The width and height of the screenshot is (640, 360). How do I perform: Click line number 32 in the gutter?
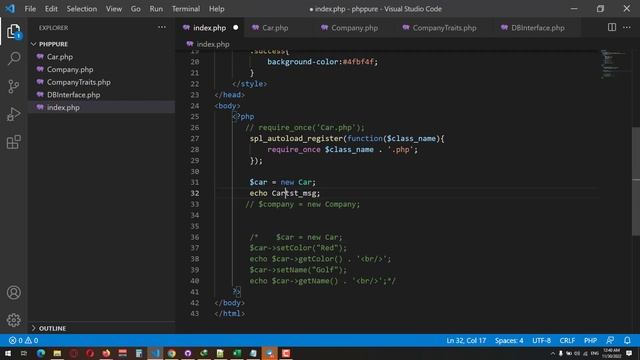click(194, 193)
